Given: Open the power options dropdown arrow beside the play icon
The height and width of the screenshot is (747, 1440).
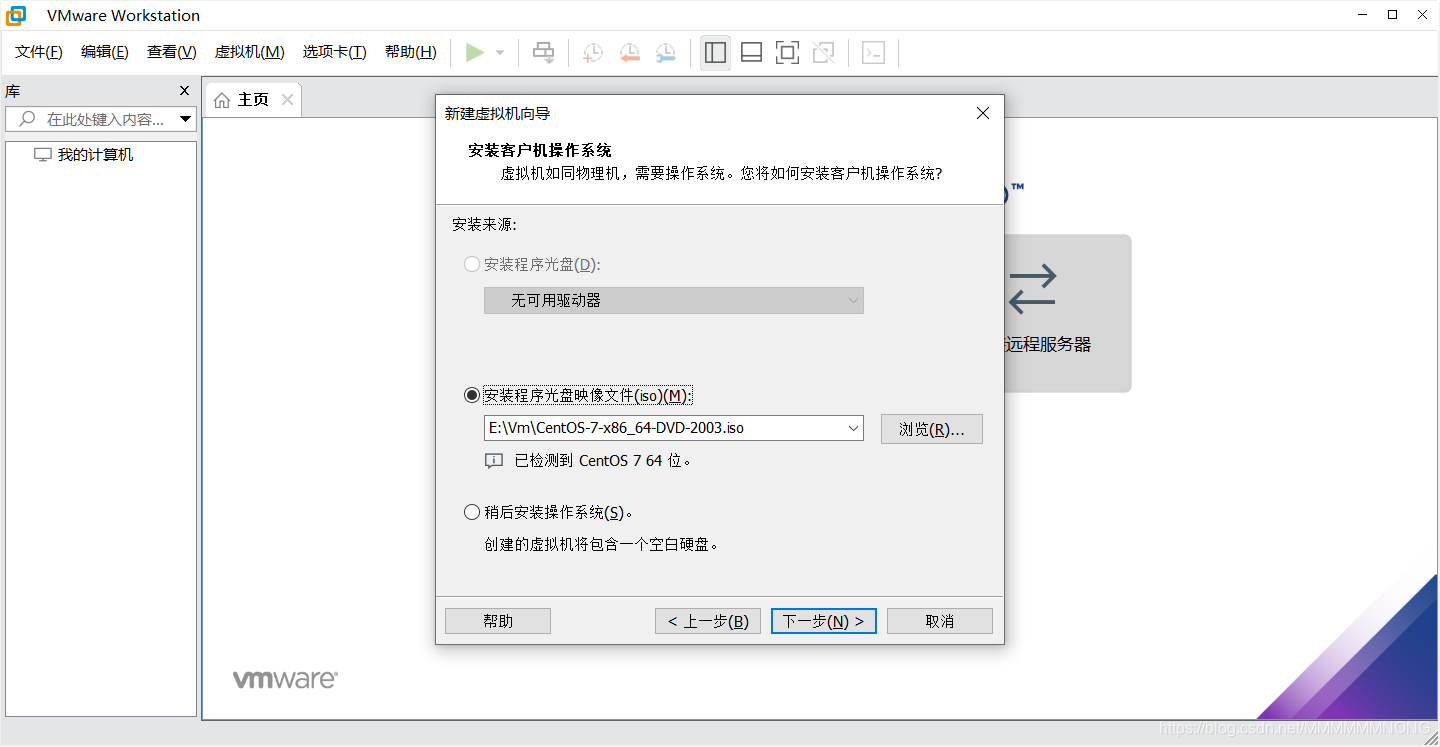Looking at the screenshot, I should tap(500, 53).
